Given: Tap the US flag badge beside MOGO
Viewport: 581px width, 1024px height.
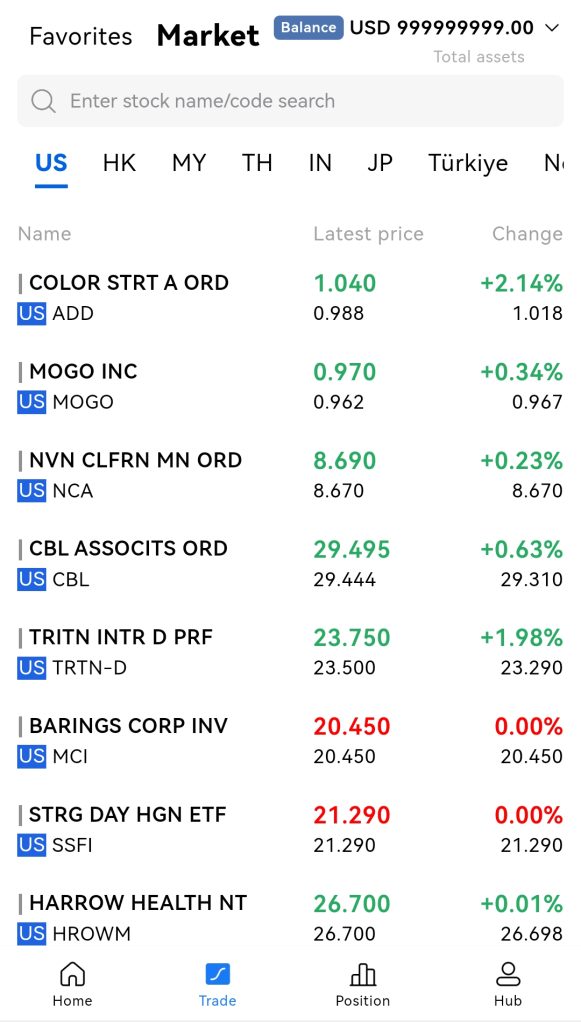Looking at the screenshot, I should 31,402.
